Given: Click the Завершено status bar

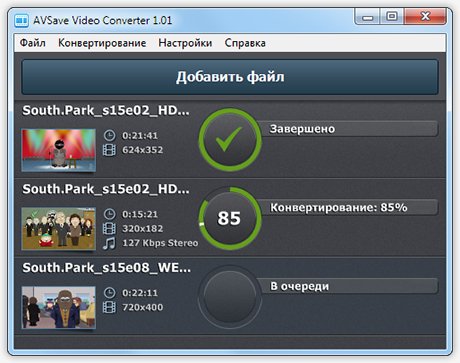Looking at the screenshot, I should point(348,129).
